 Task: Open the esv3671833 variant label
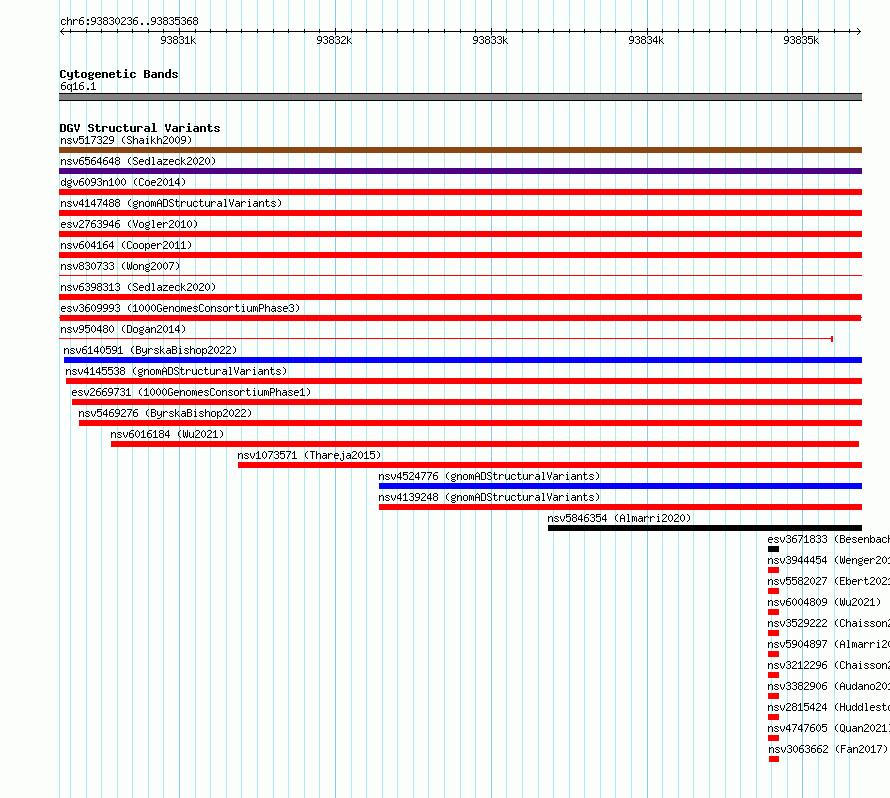(x=828, y=539)
